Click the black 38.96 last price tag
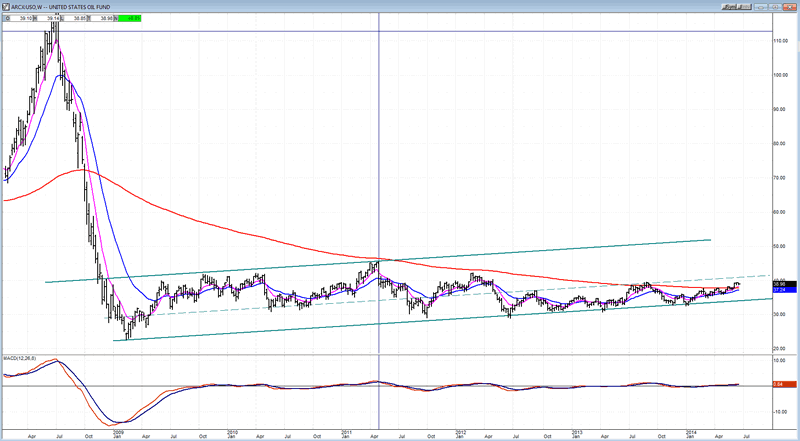The height and width of the screenshot is (441, 800). coord(784,283)
